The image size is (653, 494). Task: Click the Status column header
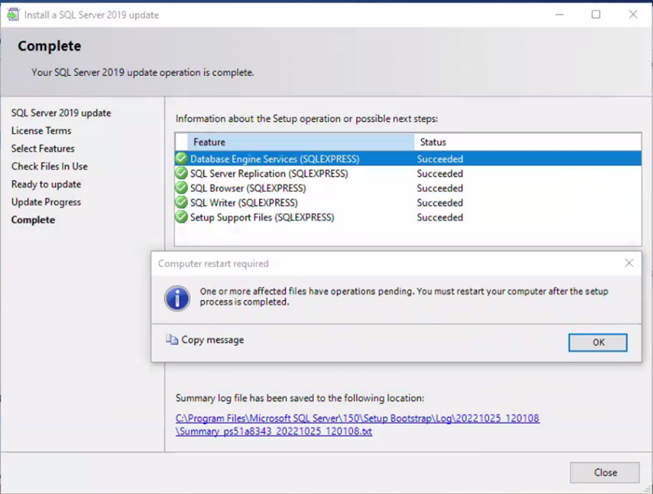[x=528, y=142]
